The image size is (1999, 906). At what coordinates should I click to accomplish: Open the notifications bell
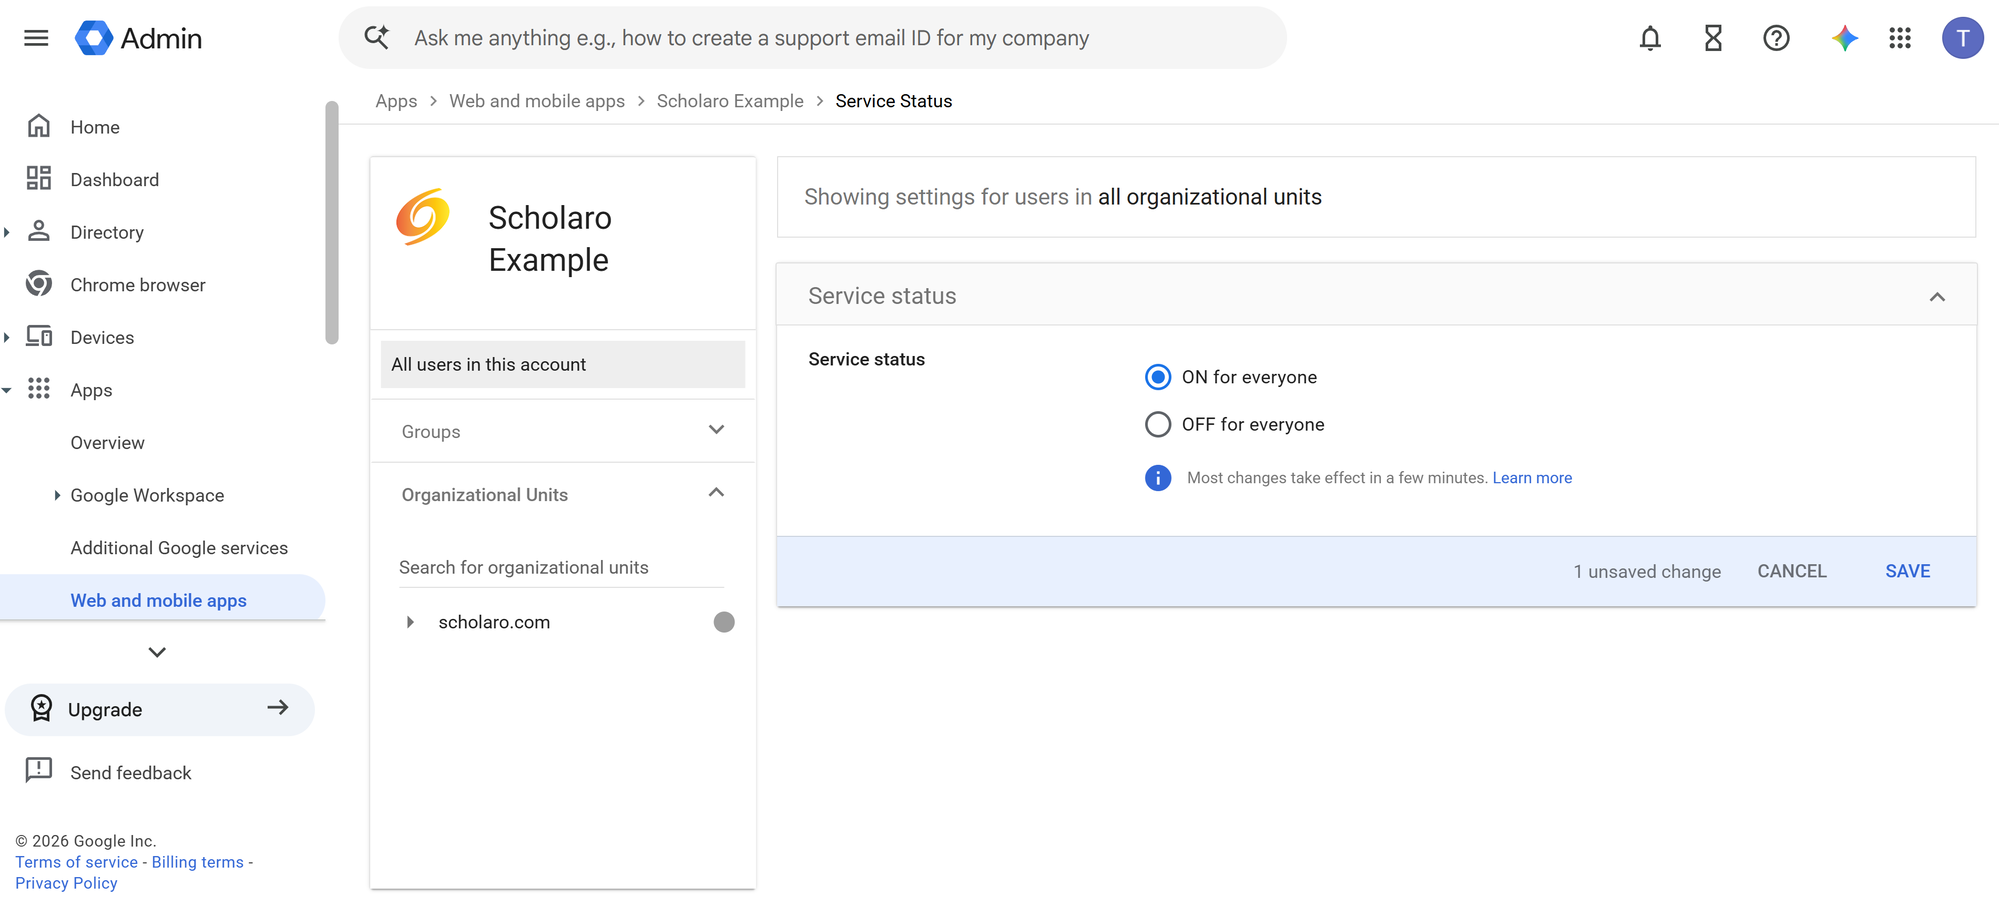[1650, 38]
